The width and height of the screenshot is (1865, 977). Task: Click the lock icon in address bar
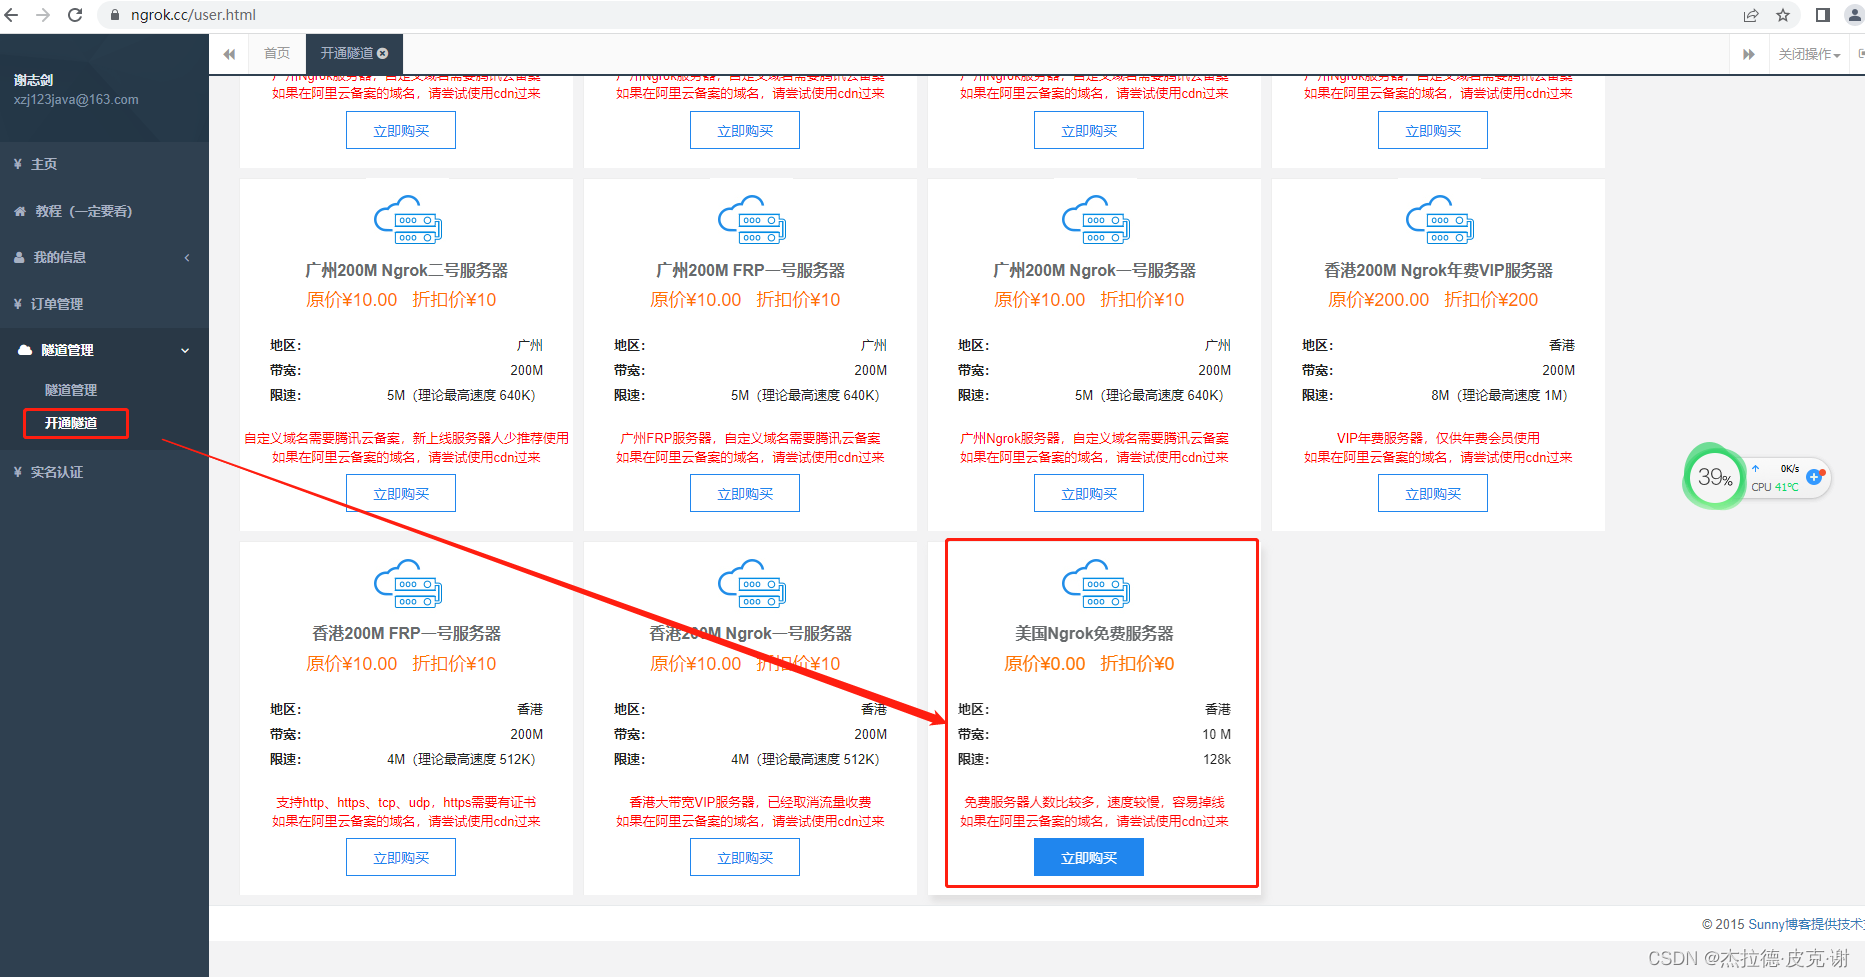click(x=114, y=15)
